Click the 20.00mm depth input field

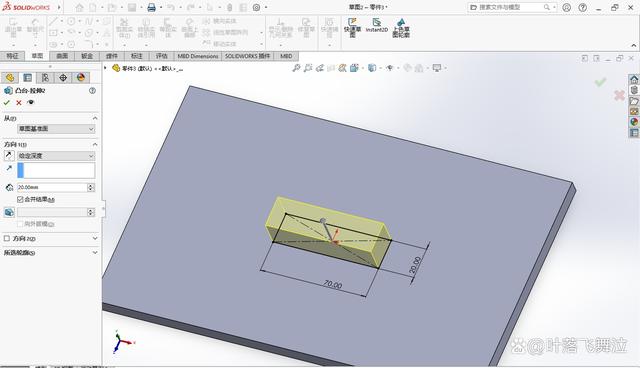tap(52, 187)
